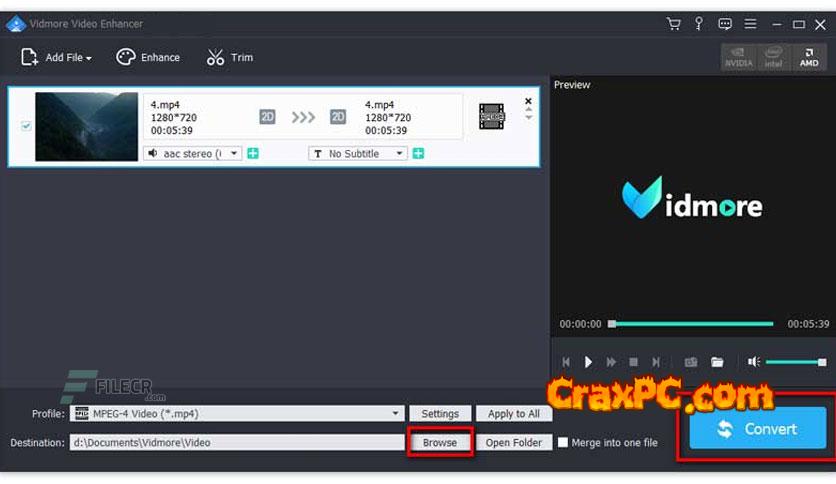Viewport: 836px width, 484px height.
Task: Browse for destination folder
Action: 440,442
